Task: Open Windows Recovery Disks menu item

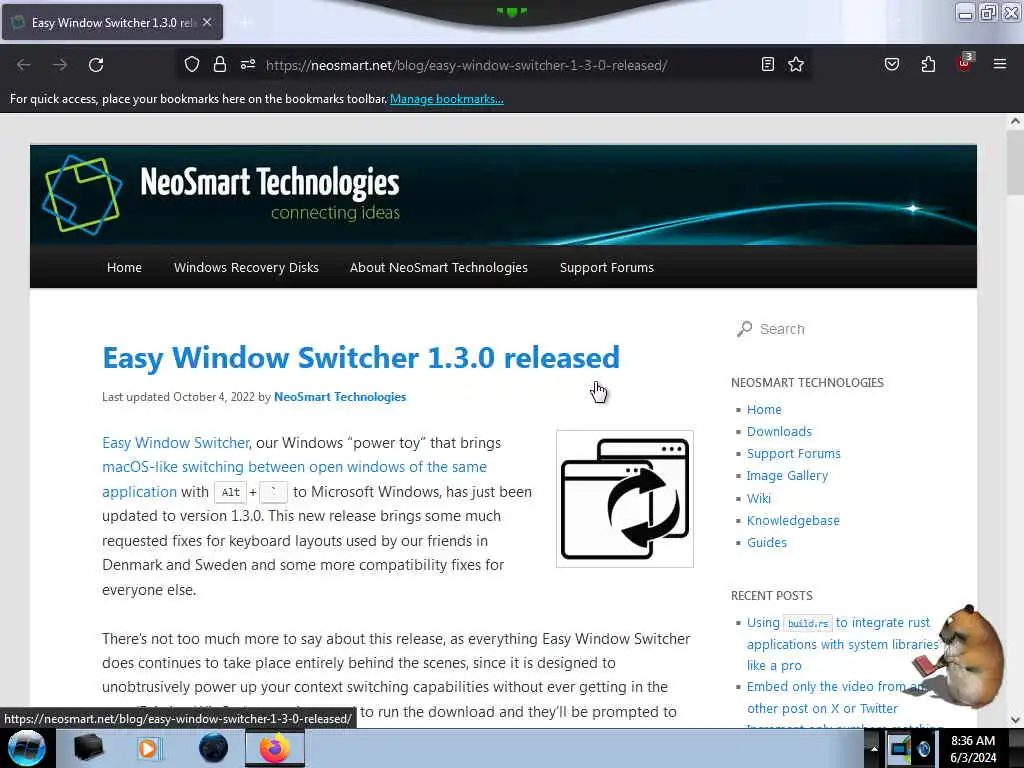Action: pyautogui.click(x=246, y=267)
